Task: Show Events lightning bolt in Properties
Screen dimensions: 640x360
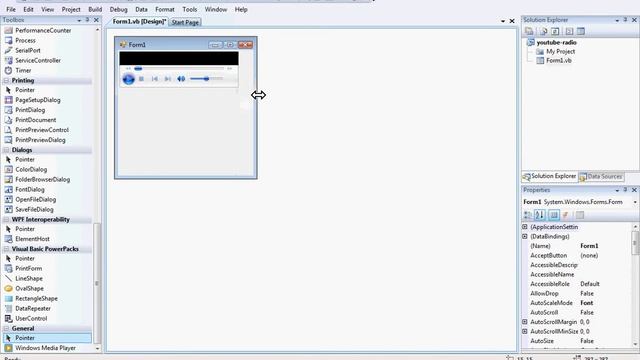Action: click(566, 215)
